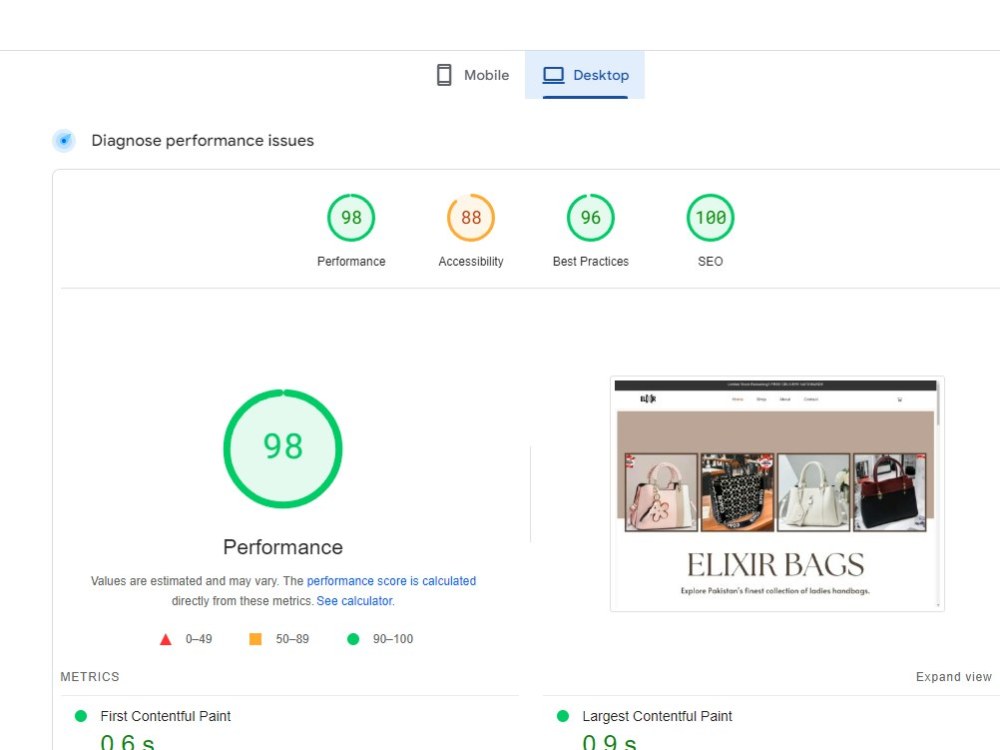Click the 90–100 legend range text
The image size is (1000, 750).
click(393, 639)
